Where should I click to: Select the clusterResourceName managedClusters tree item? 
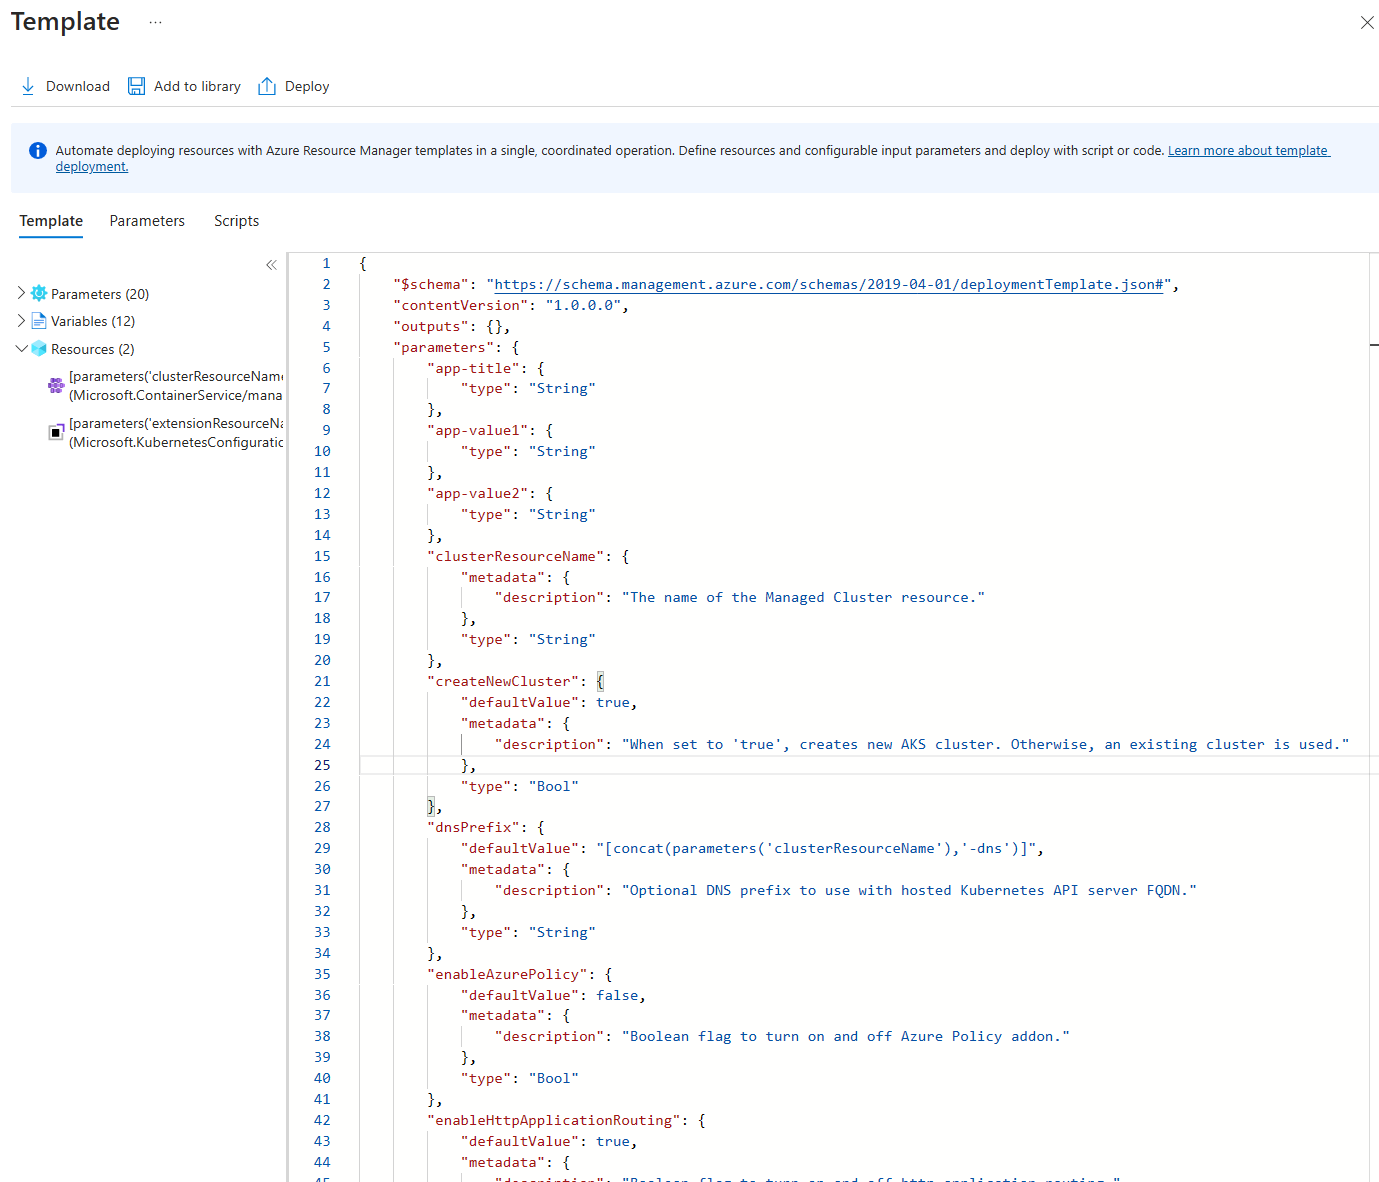tap(175, 386)
